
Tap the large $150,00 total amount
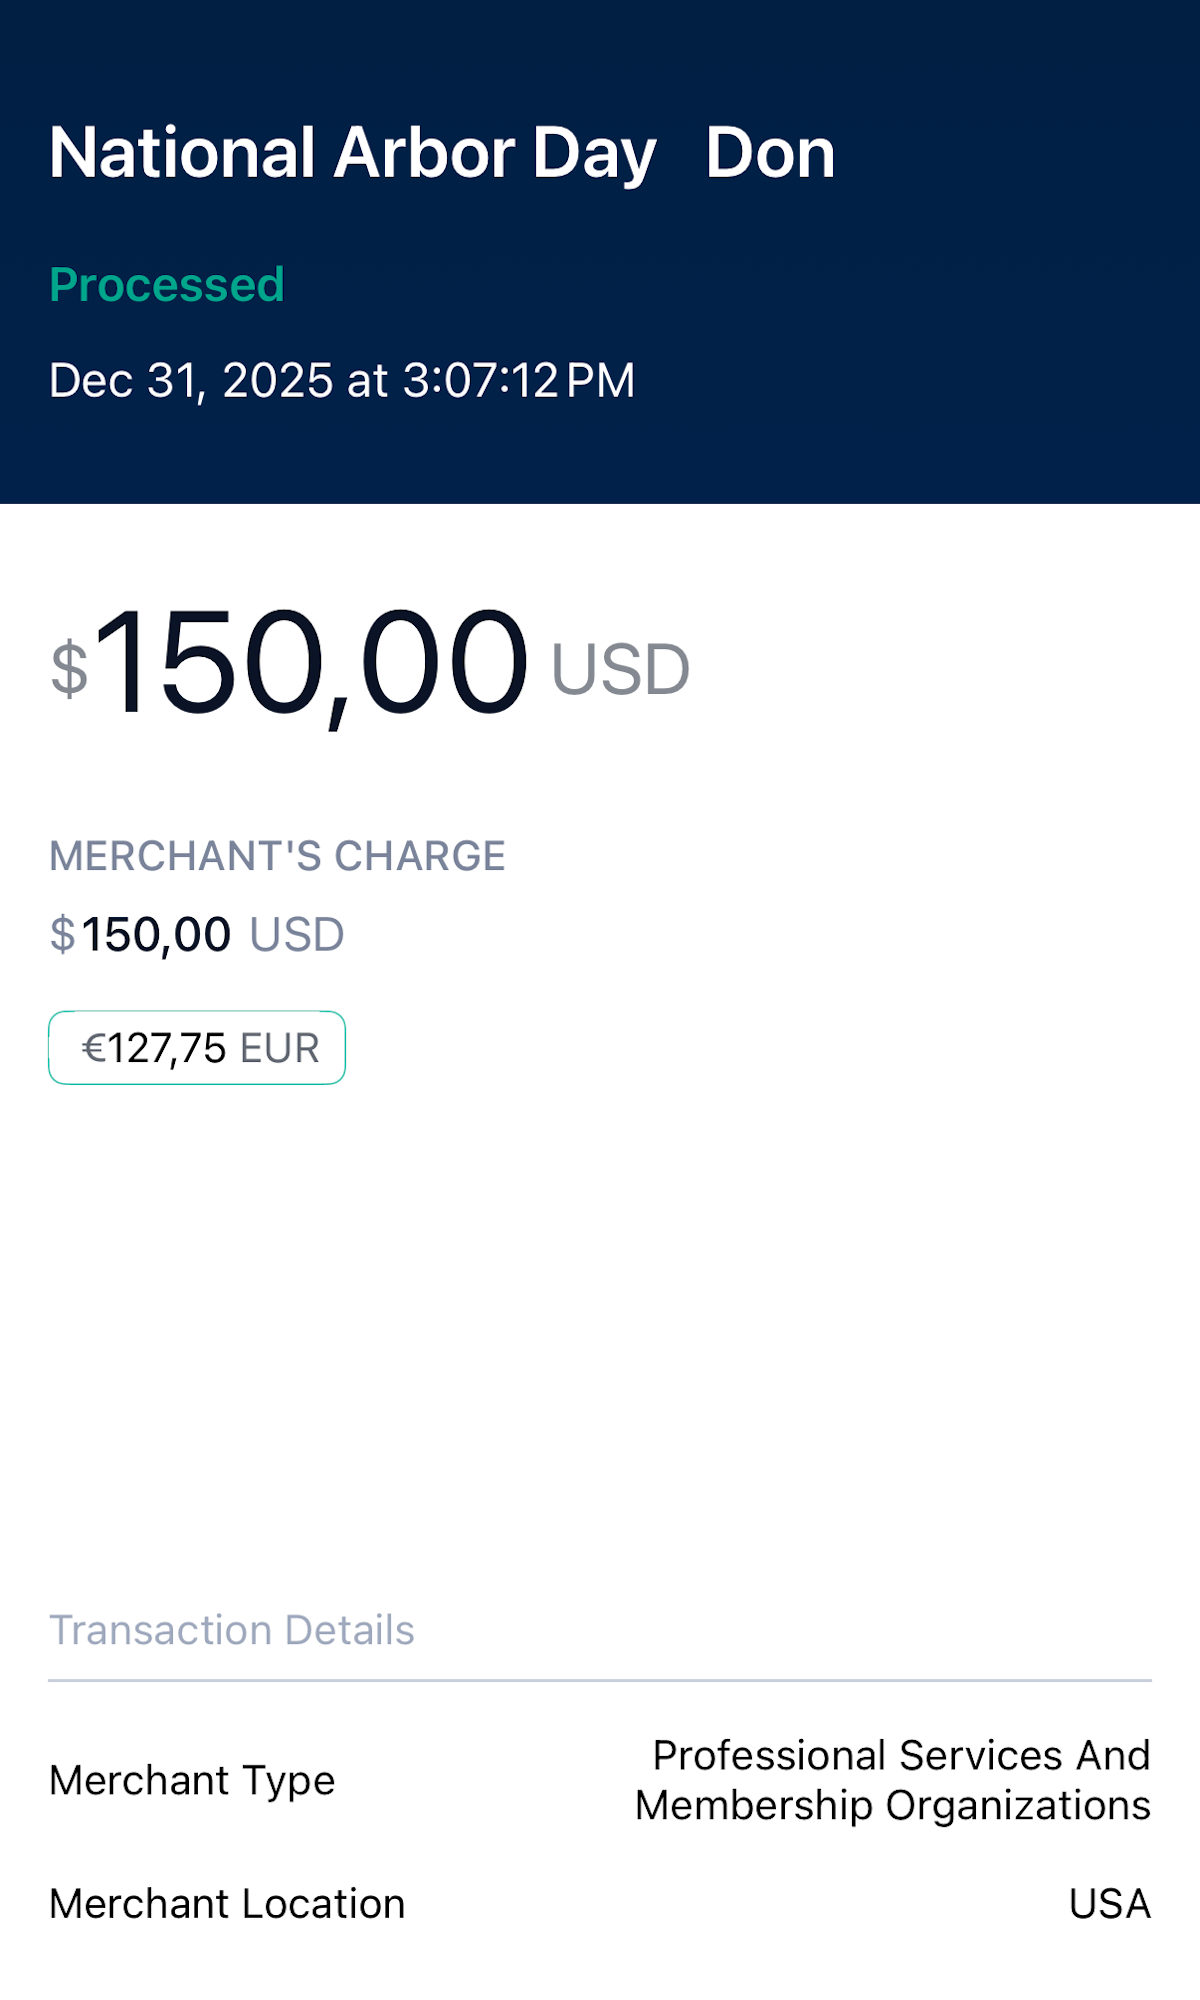[x=311, y=664]
